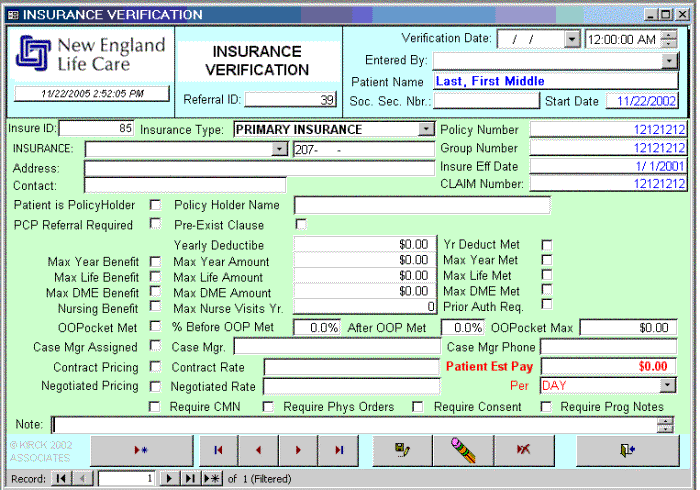Enable Require Consent checkbox

point(418,407)
